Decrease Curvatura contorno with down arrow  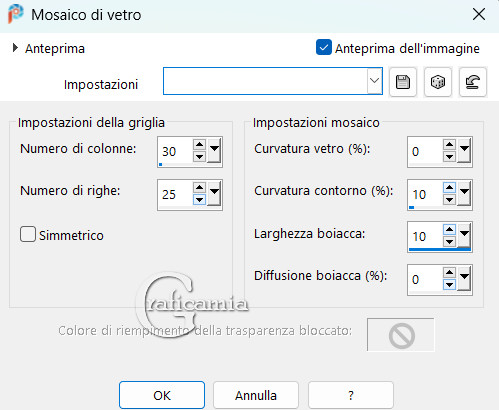[449, 200]
